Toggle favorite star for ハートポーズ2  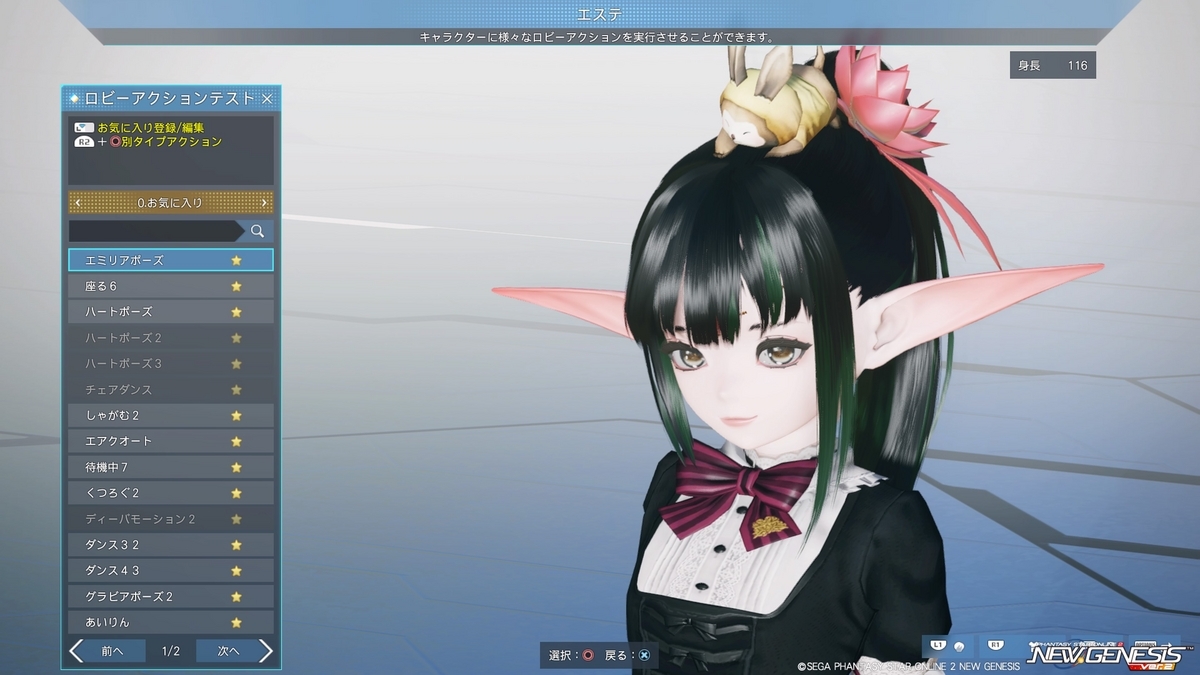pyautogui.click(x=237, y=338)
